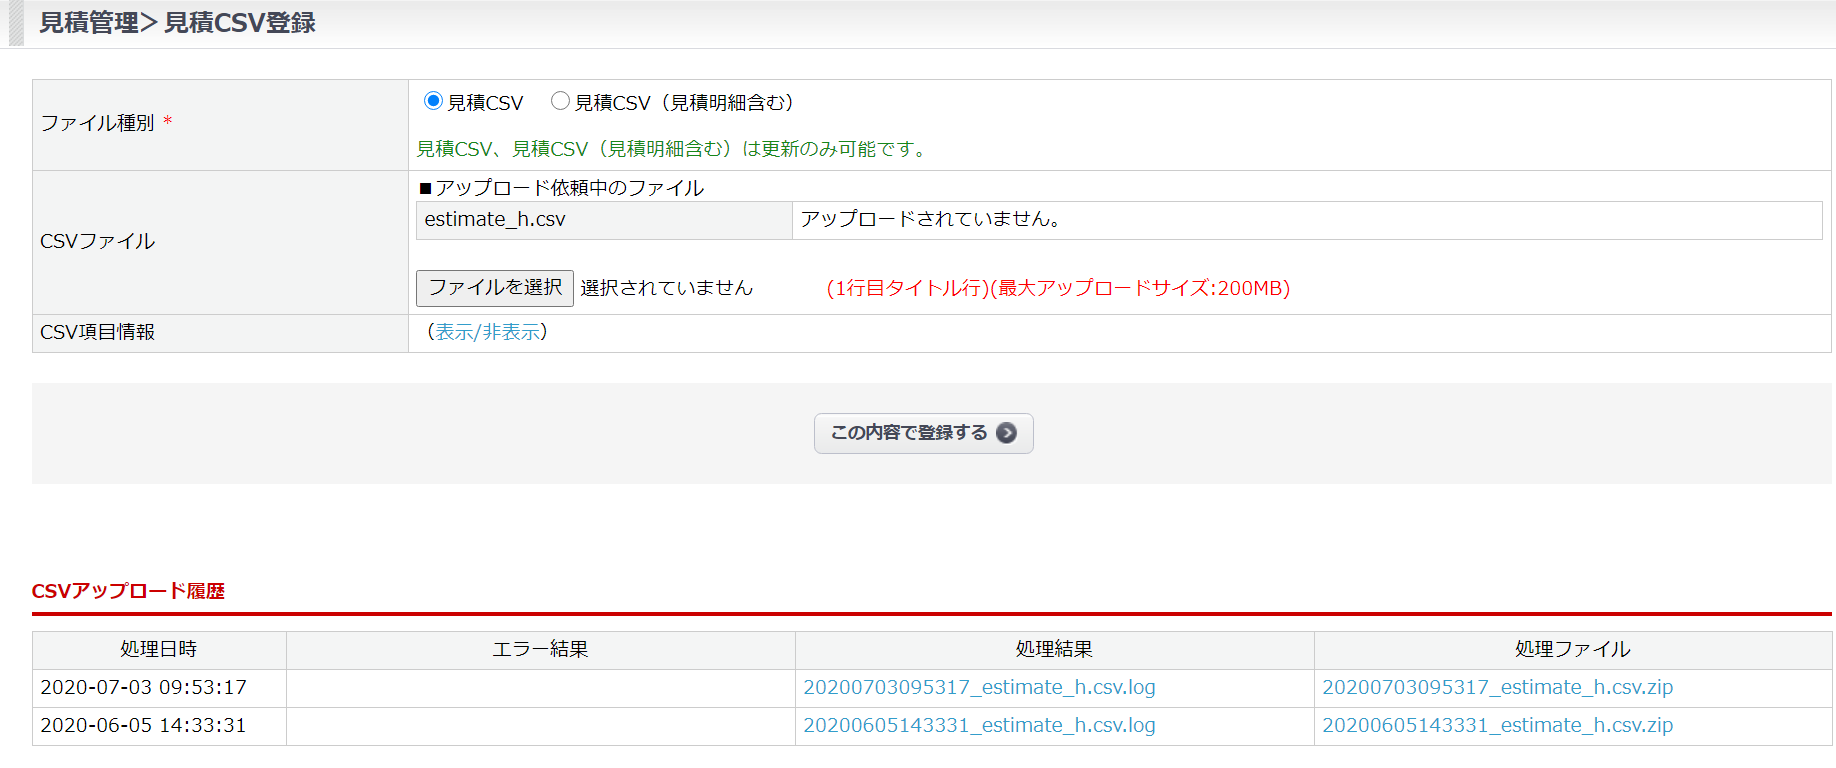
Task: Click the アップロードされていません status cell
Action: (930, 220)
